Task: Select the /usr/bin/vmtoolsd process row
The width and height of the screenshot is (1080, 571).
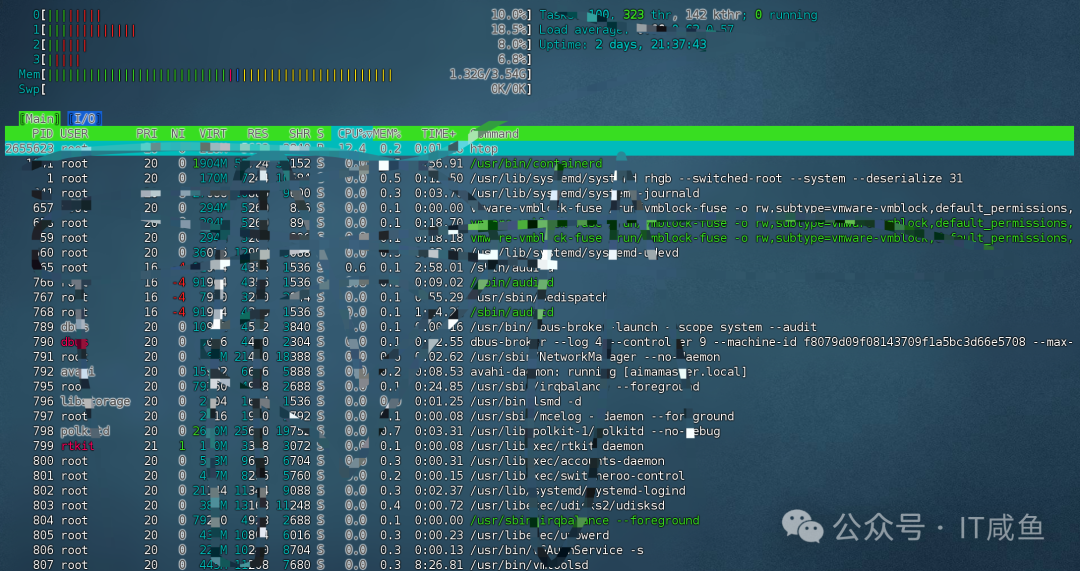Action: (x=539, y=565)
